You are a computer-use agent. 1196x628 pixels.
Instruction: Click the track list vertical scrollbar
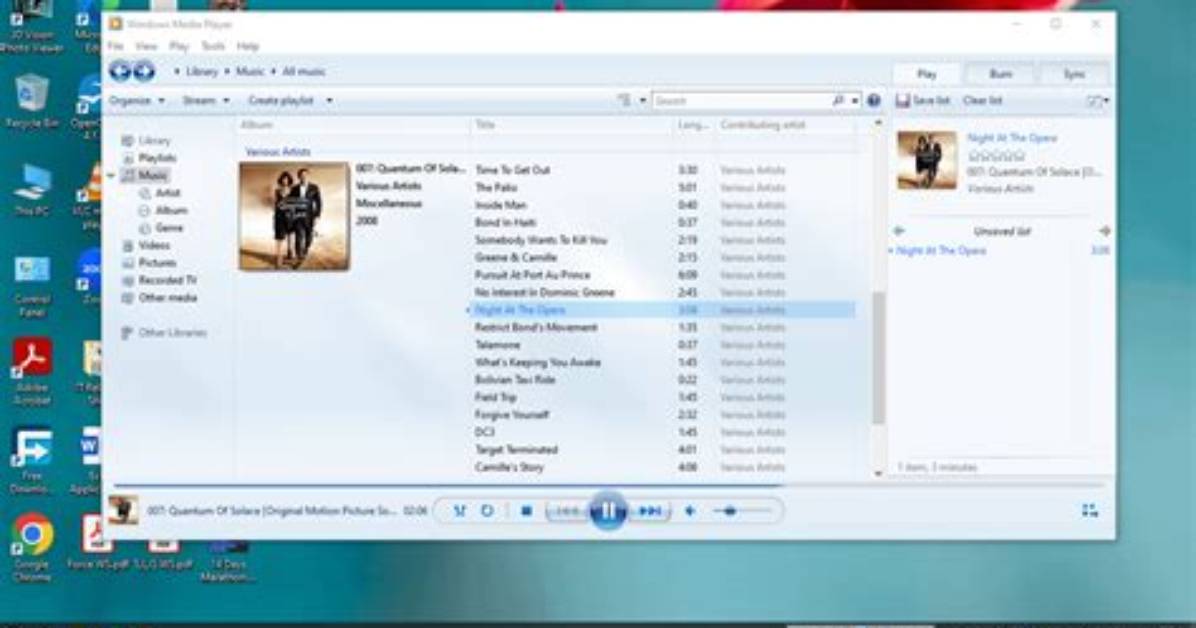tap(878, 359)
